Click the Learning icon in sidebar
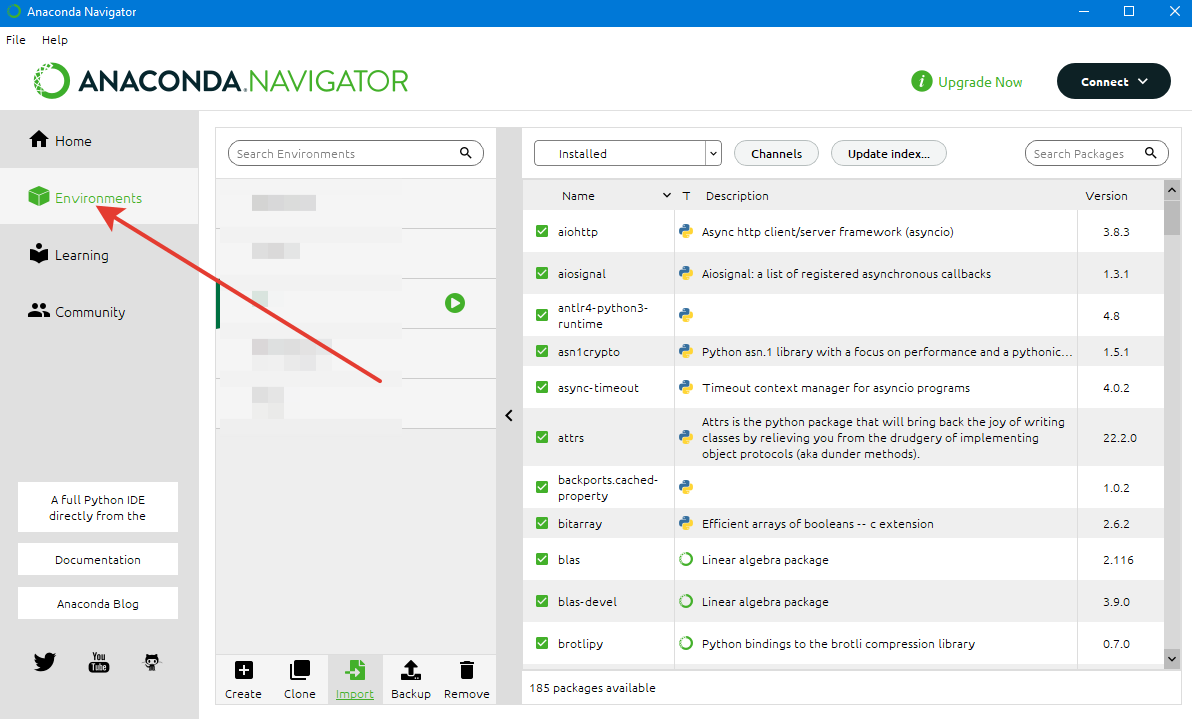1192x719 pixels. pos(39,253)
